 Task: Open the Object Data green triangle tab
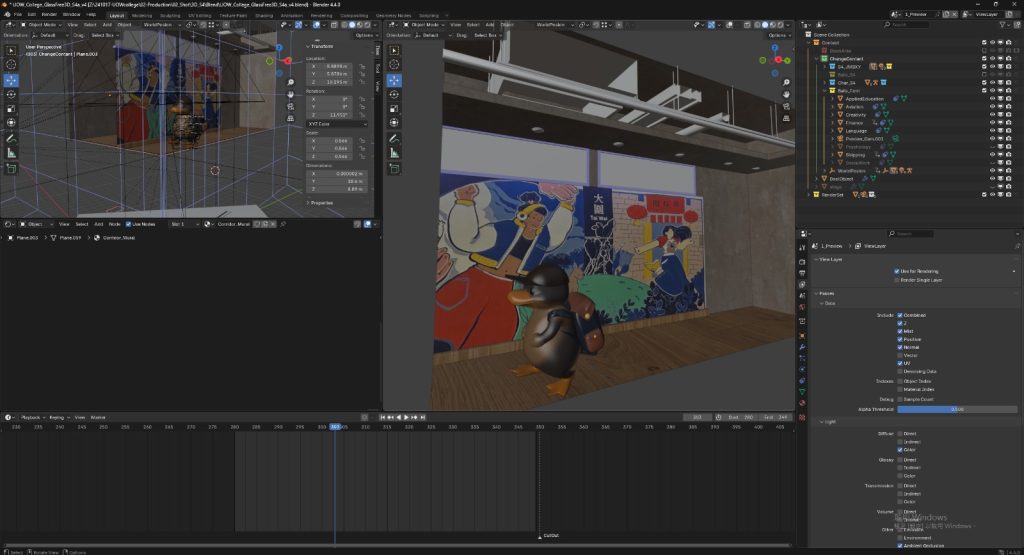[802, 391]
